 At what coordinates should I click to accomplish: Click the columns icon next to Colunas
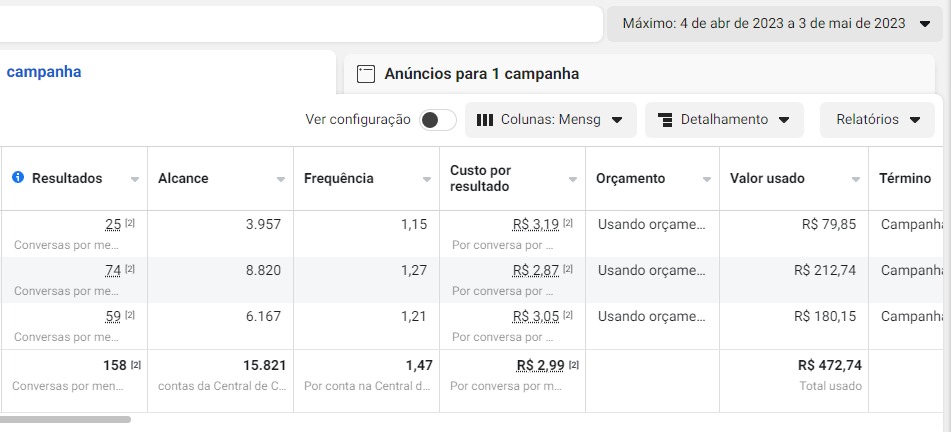[x=485, y=120]
